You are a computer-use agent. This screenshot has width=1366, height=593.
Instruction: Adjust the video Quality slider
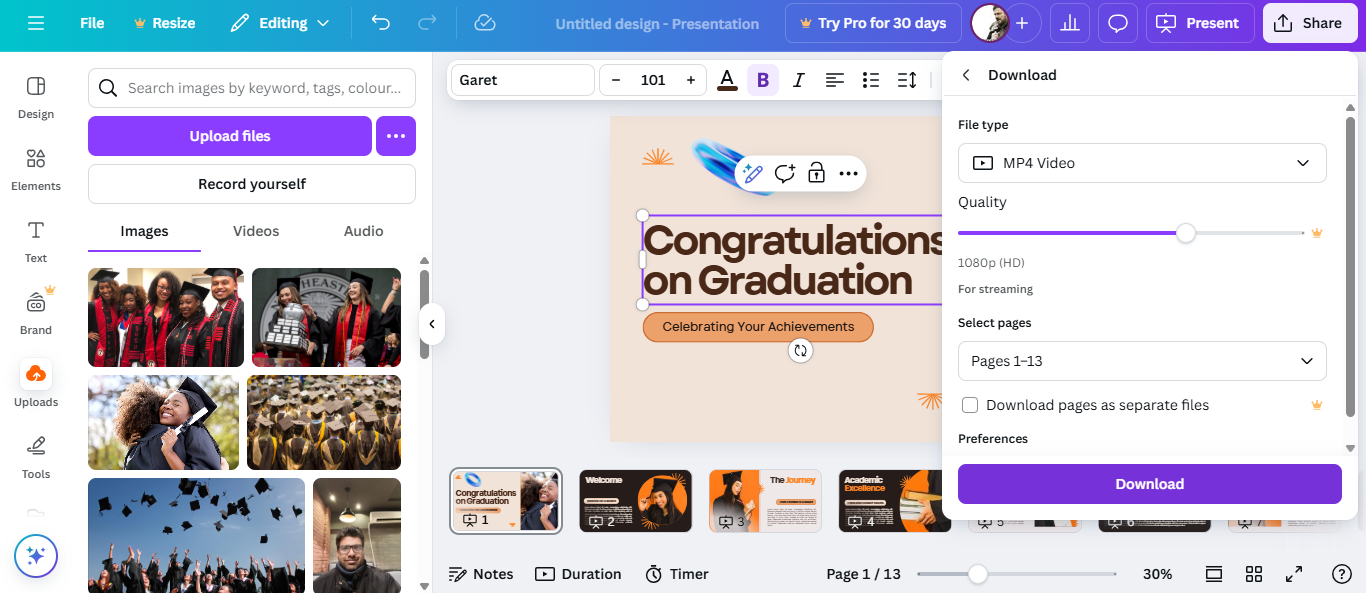point(1186,233)
